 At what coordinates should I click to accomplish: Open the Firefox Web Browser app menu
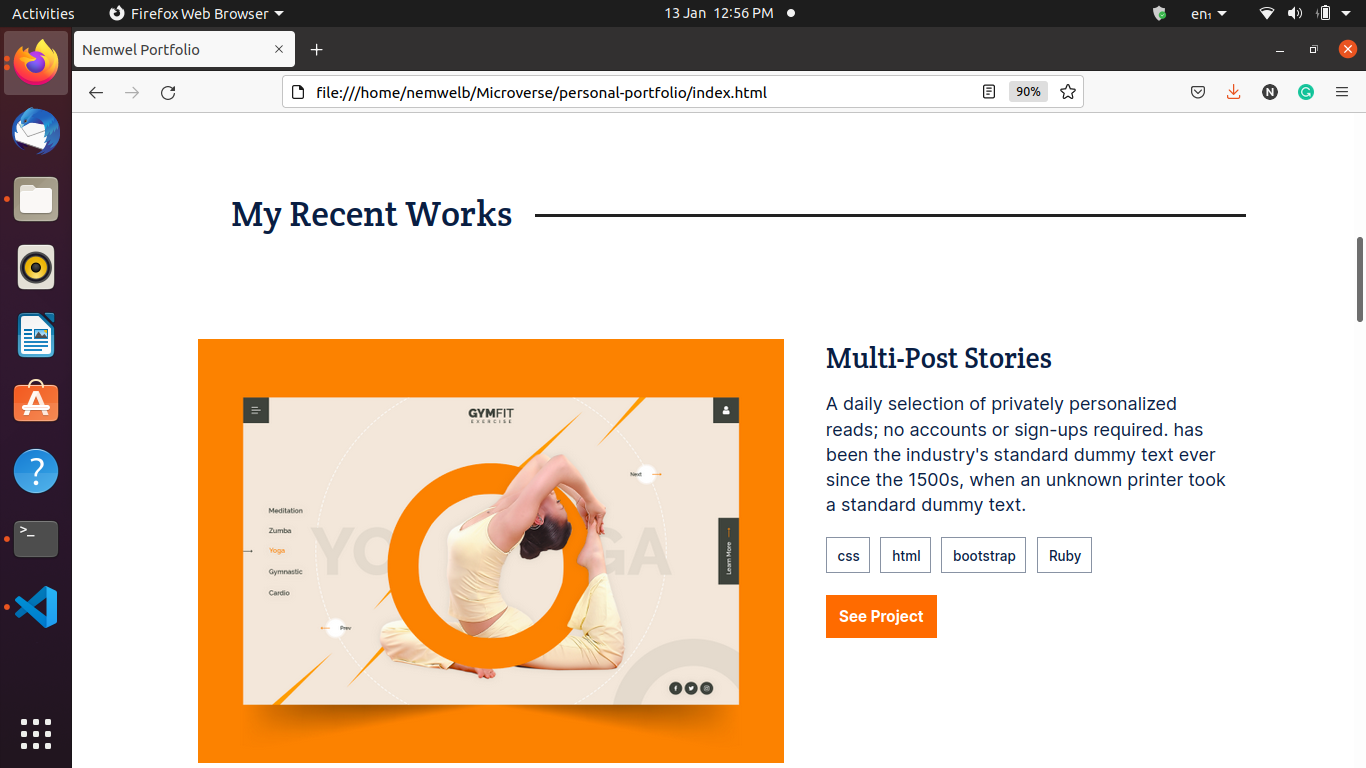196,13
